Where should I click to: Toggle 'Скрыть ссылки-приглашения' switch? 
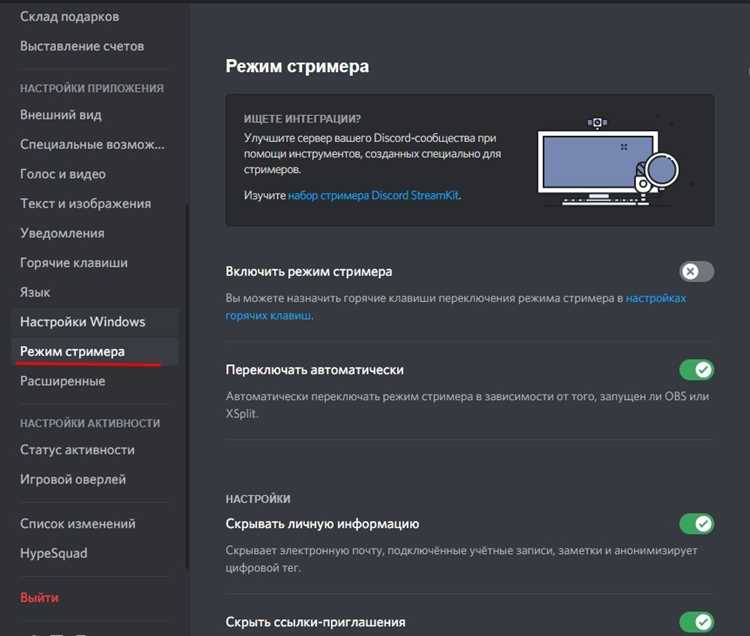[x=696, y=622]
